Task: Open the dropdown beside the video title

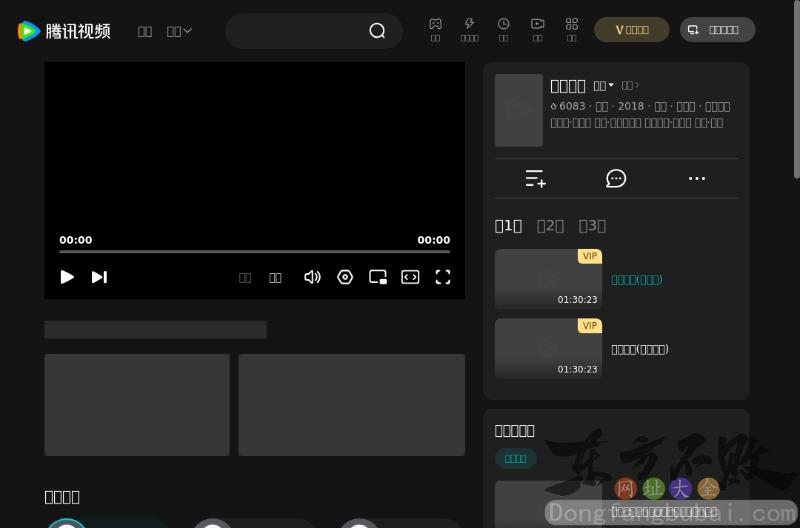Action: coord(604,86)
